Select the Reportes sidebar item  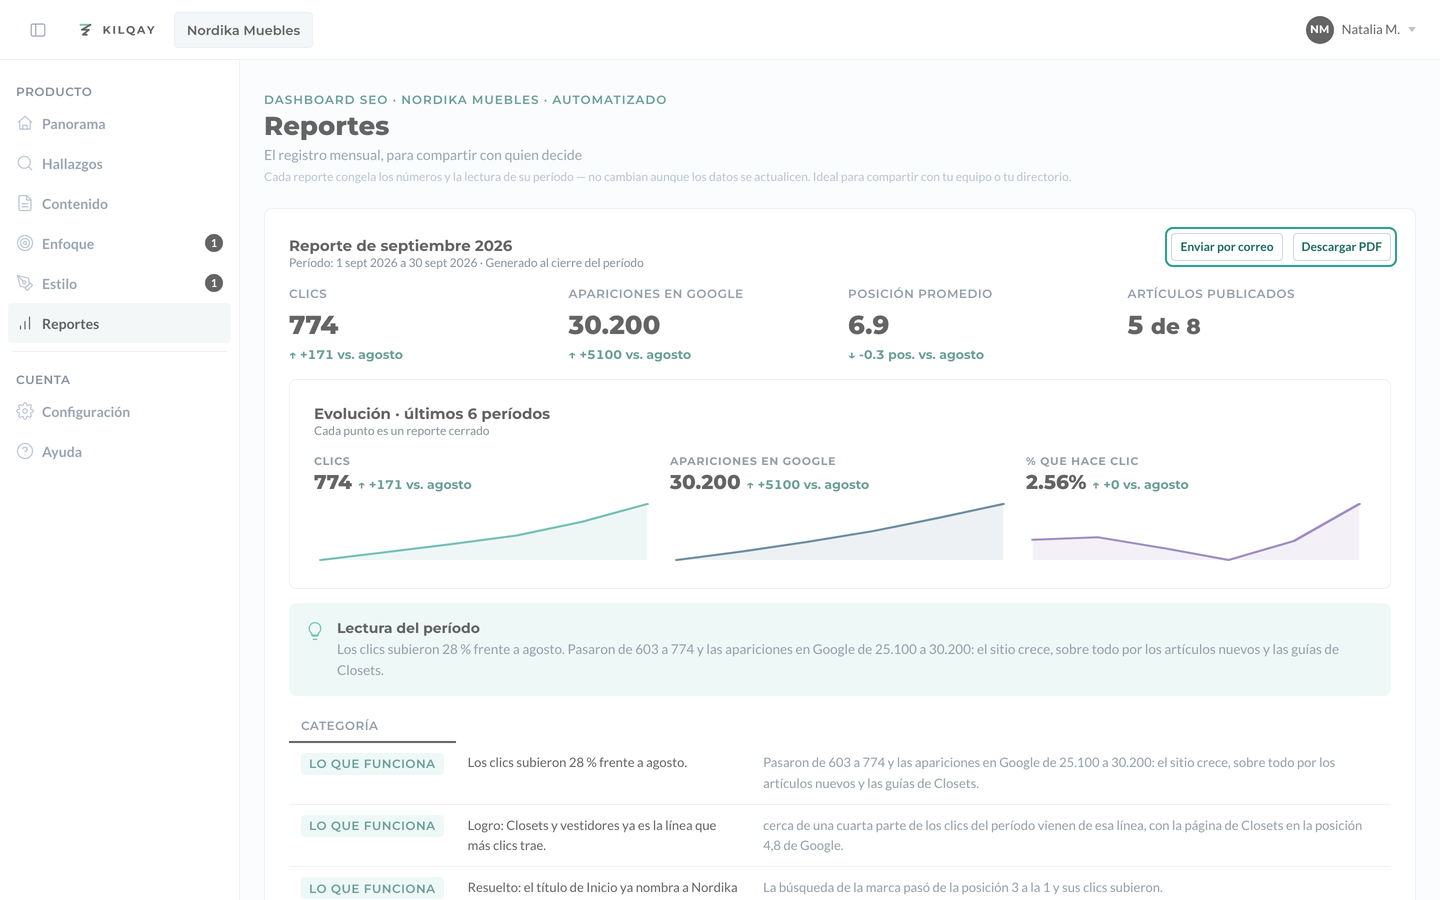pyautogui.click(x=119, y=324)
